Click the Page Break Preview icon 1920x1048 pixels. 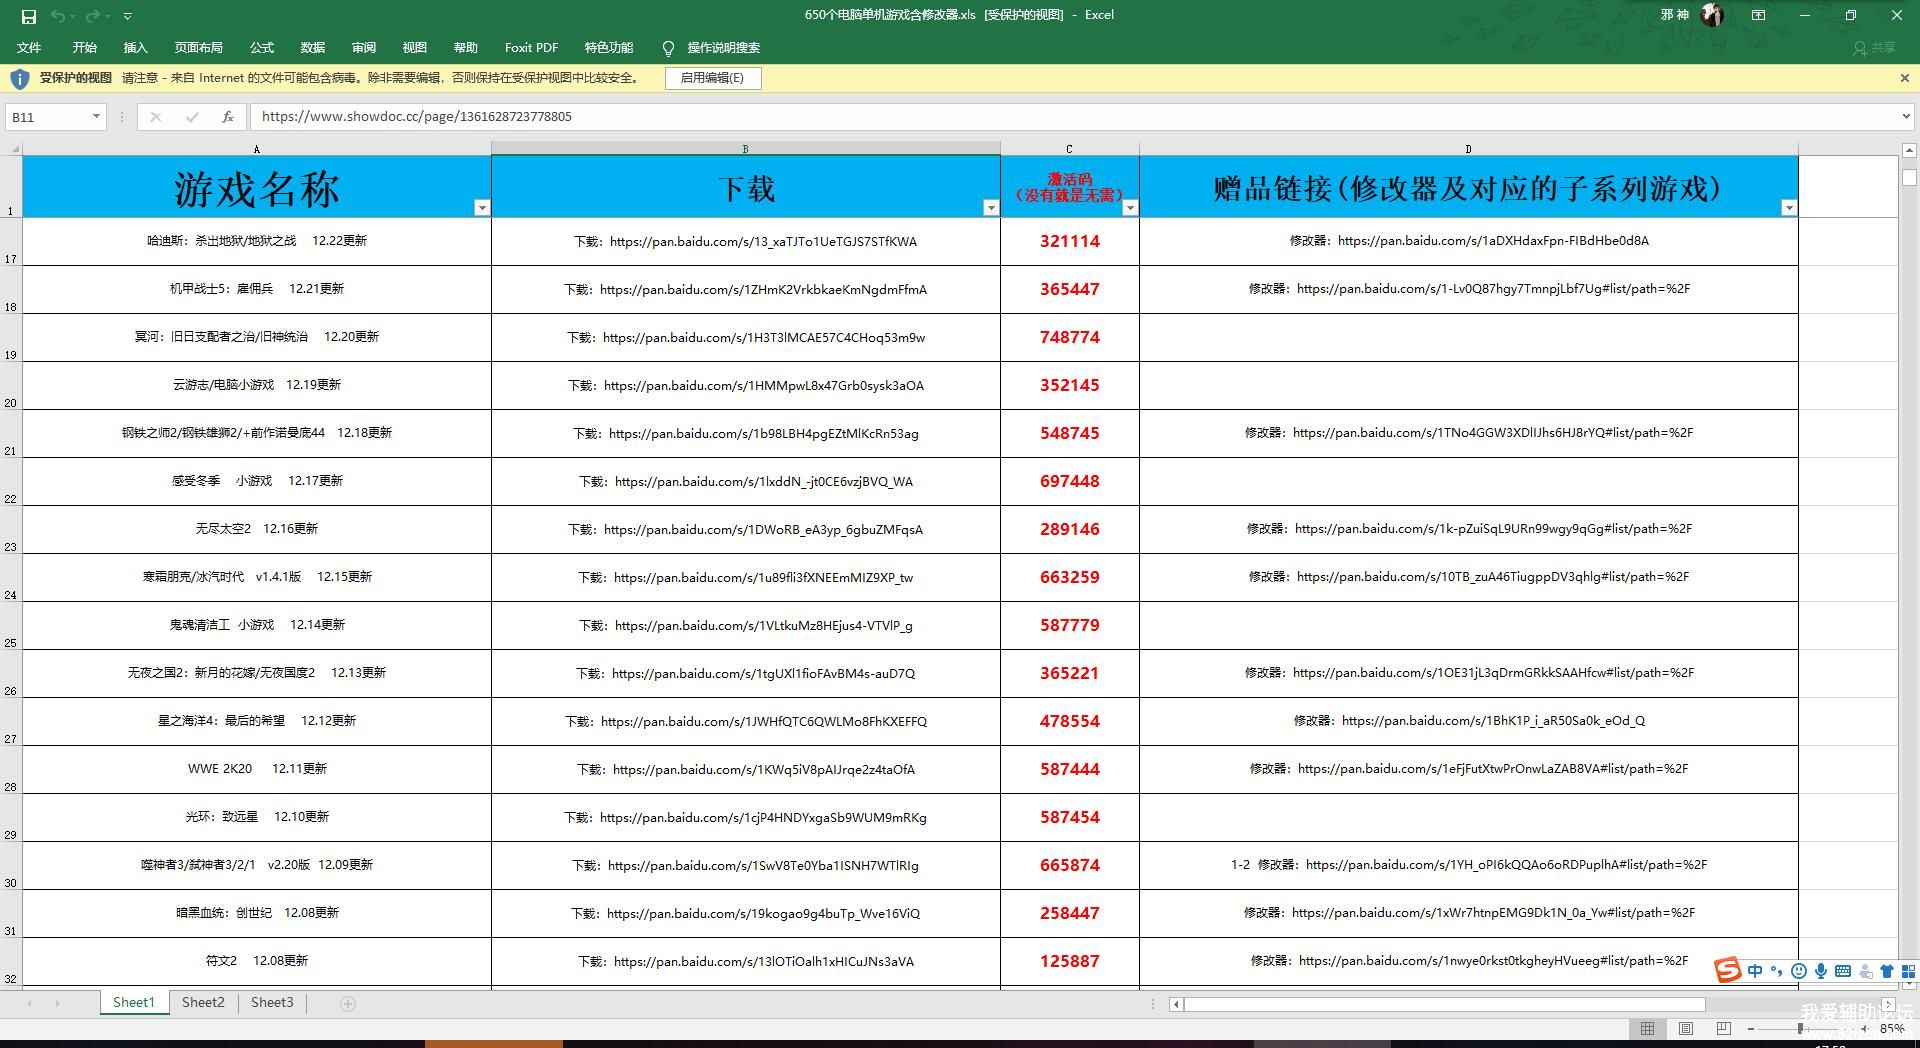(1723, 1028)
